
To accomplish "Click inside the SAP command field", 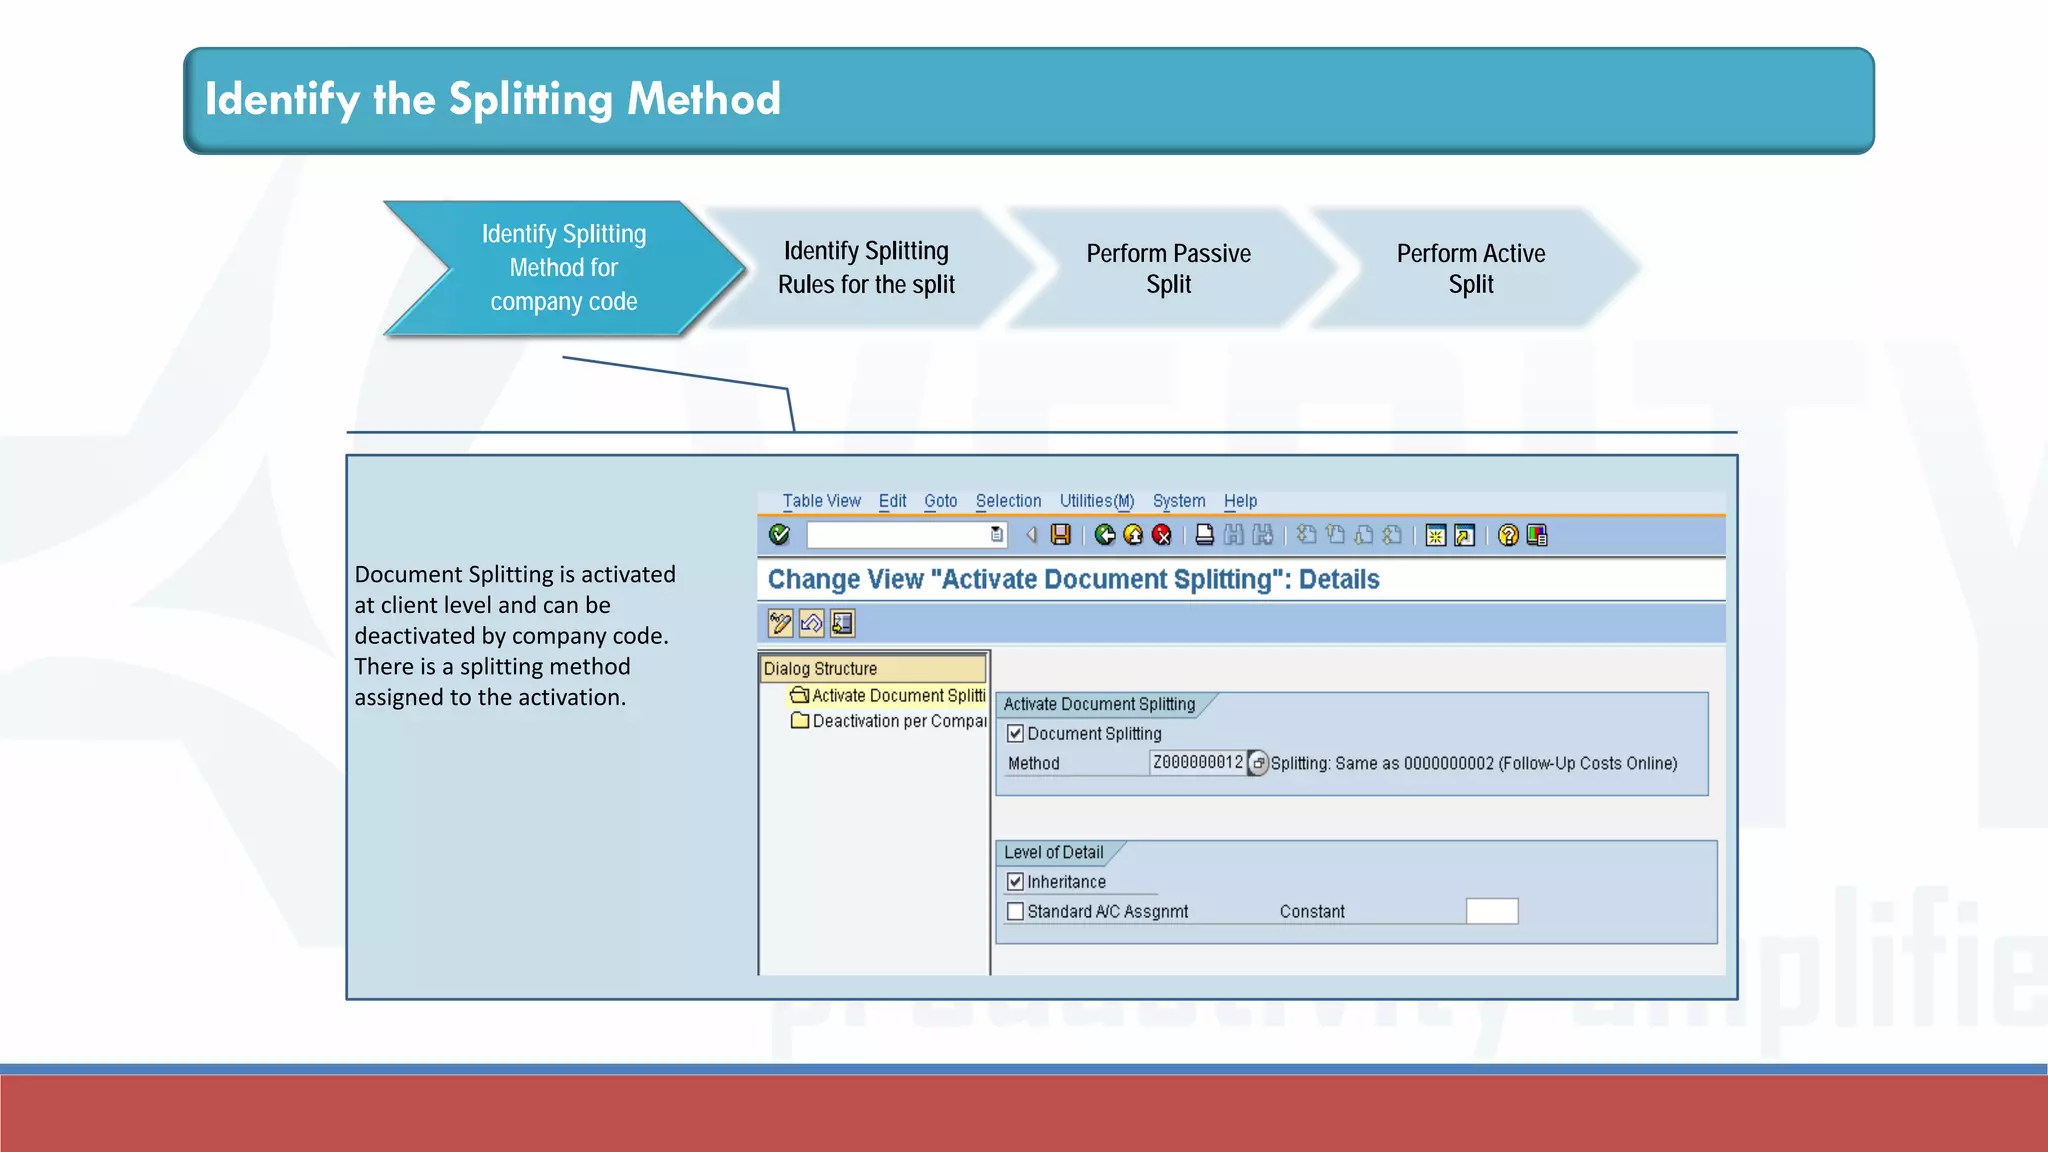I will pos(898,535).
